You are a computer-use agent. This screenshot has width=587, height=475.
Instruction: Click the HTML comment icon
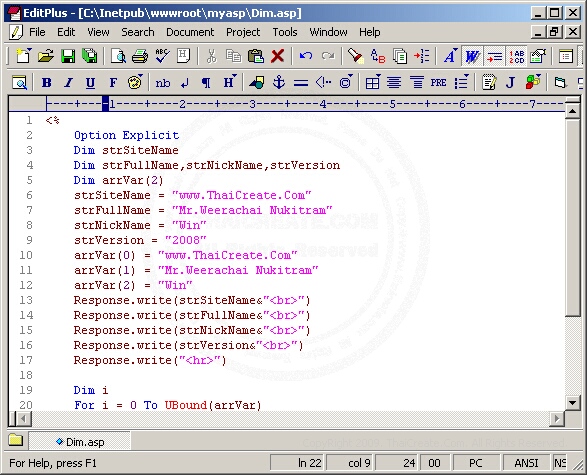[x=323, y=82]
